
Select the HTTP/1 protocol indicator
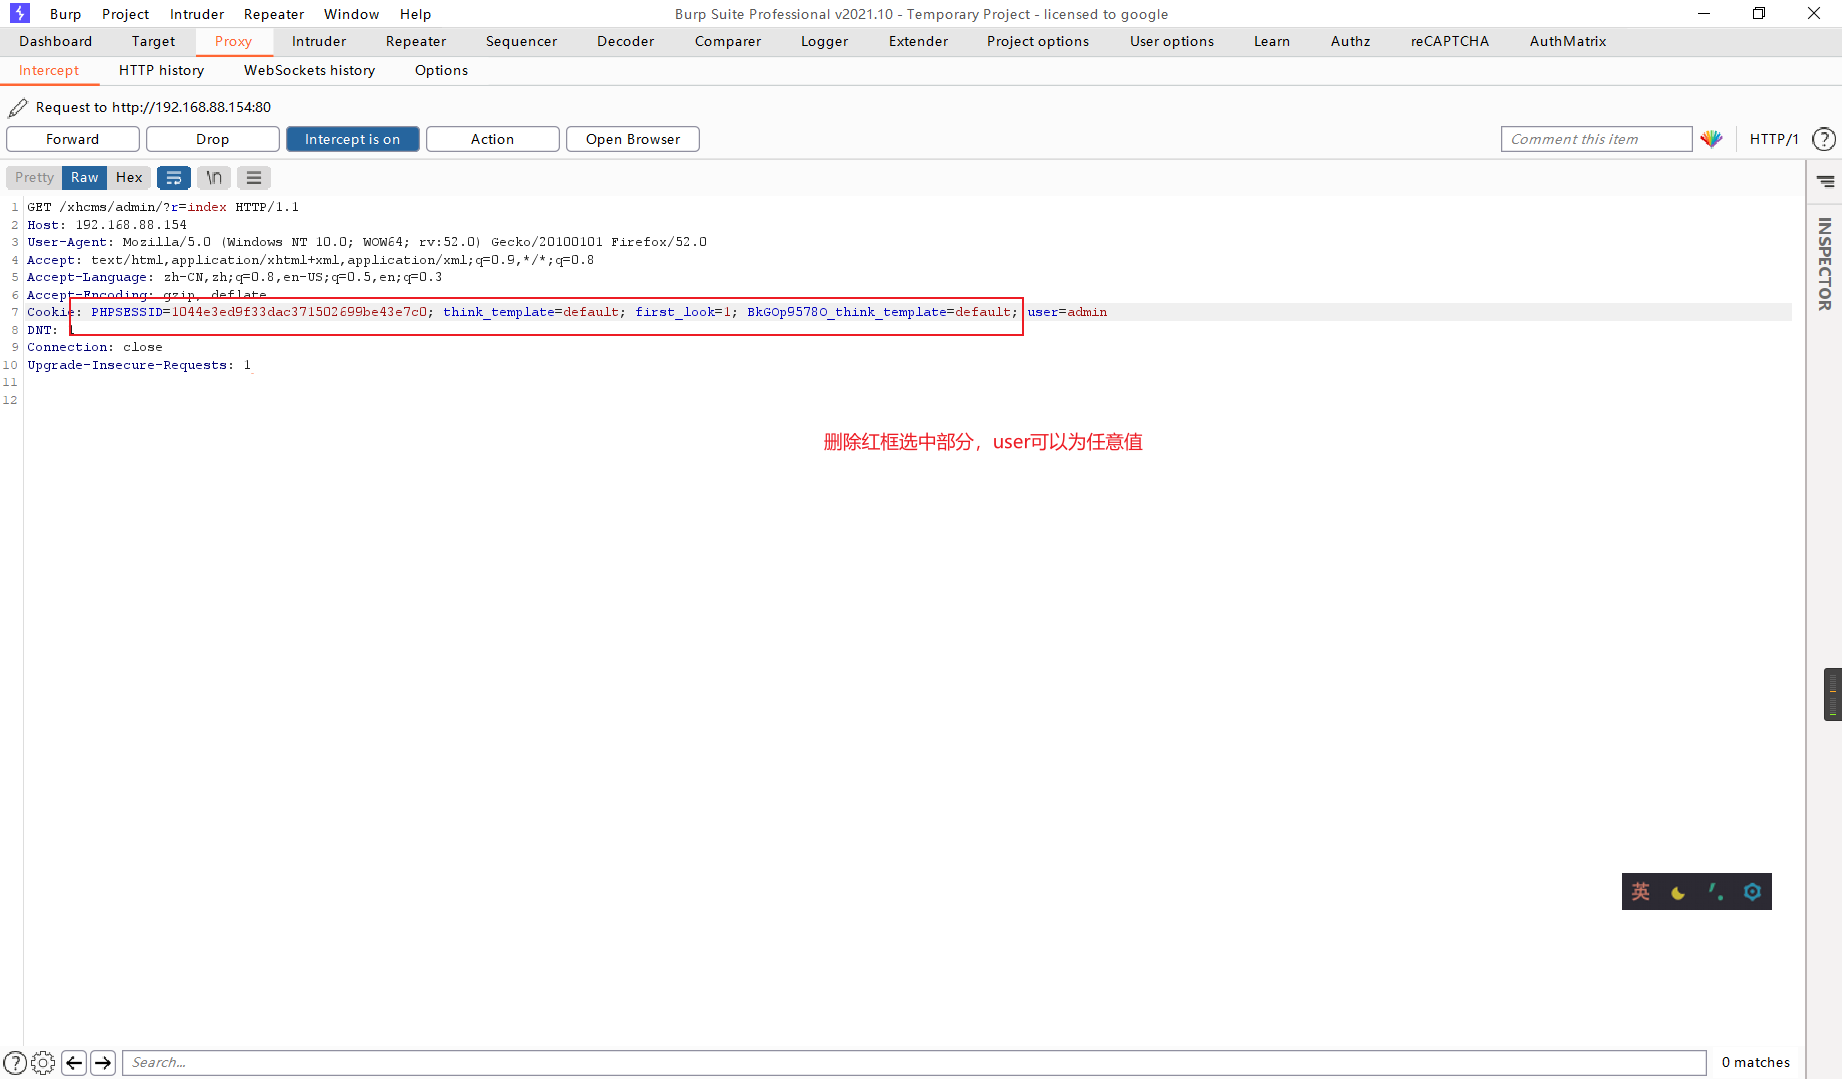(x=1774, y=139)
